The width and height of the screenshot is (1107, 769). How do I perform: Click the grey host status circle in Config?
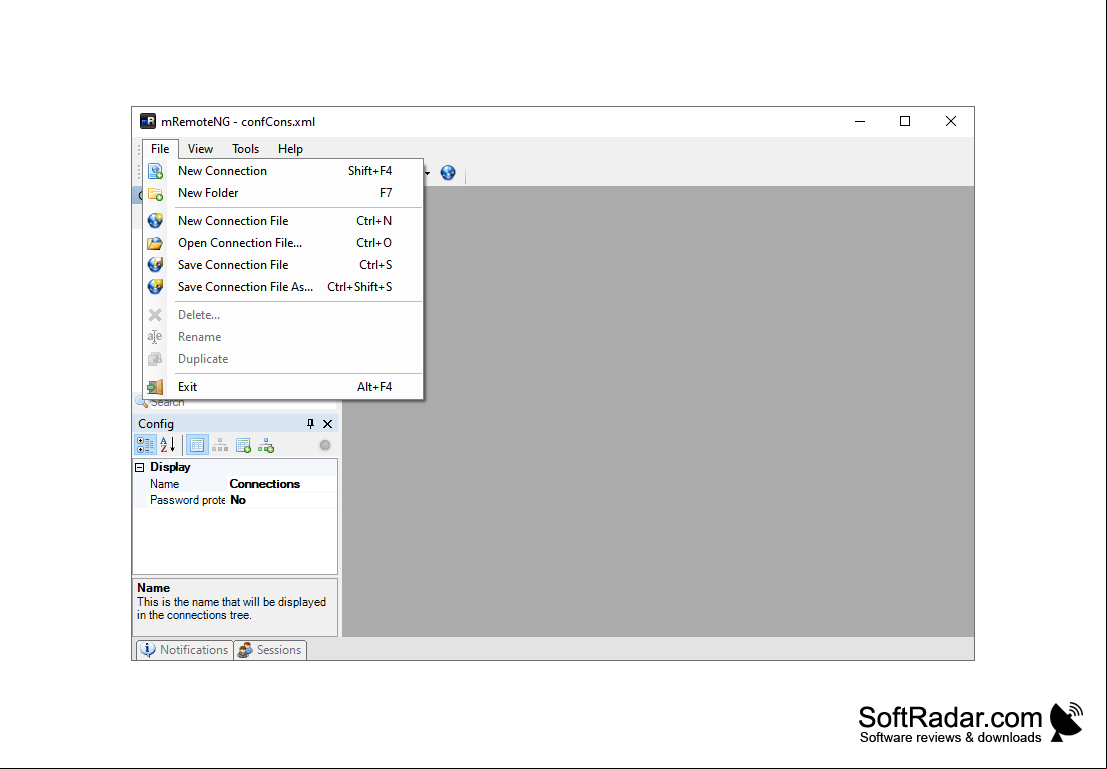(x=325, y=445)
